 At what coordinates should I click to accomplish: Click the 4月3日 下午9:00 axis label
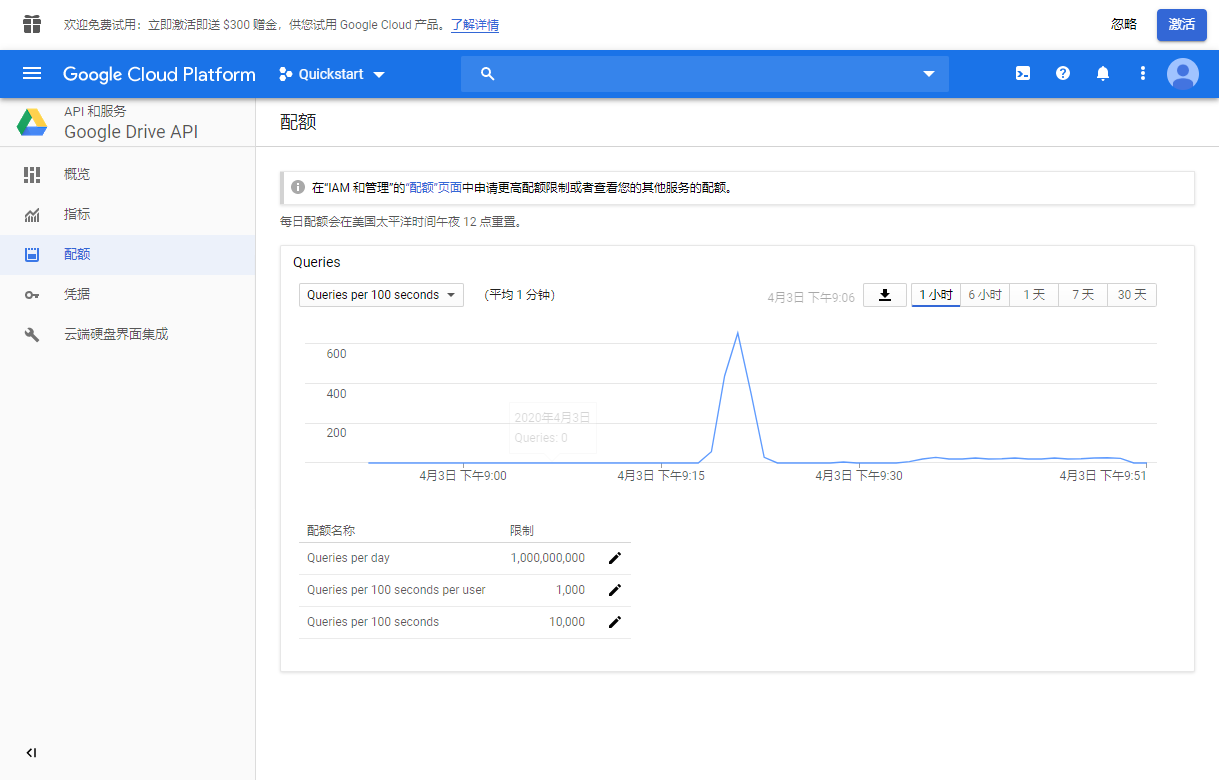pyautogui.click(x=463, y=476)
